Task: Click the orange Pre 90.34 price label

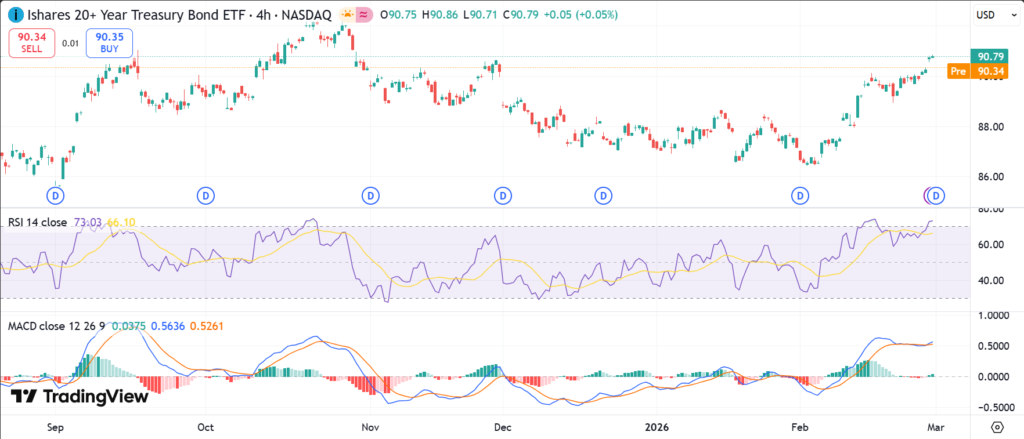Action: pos(976,72)
